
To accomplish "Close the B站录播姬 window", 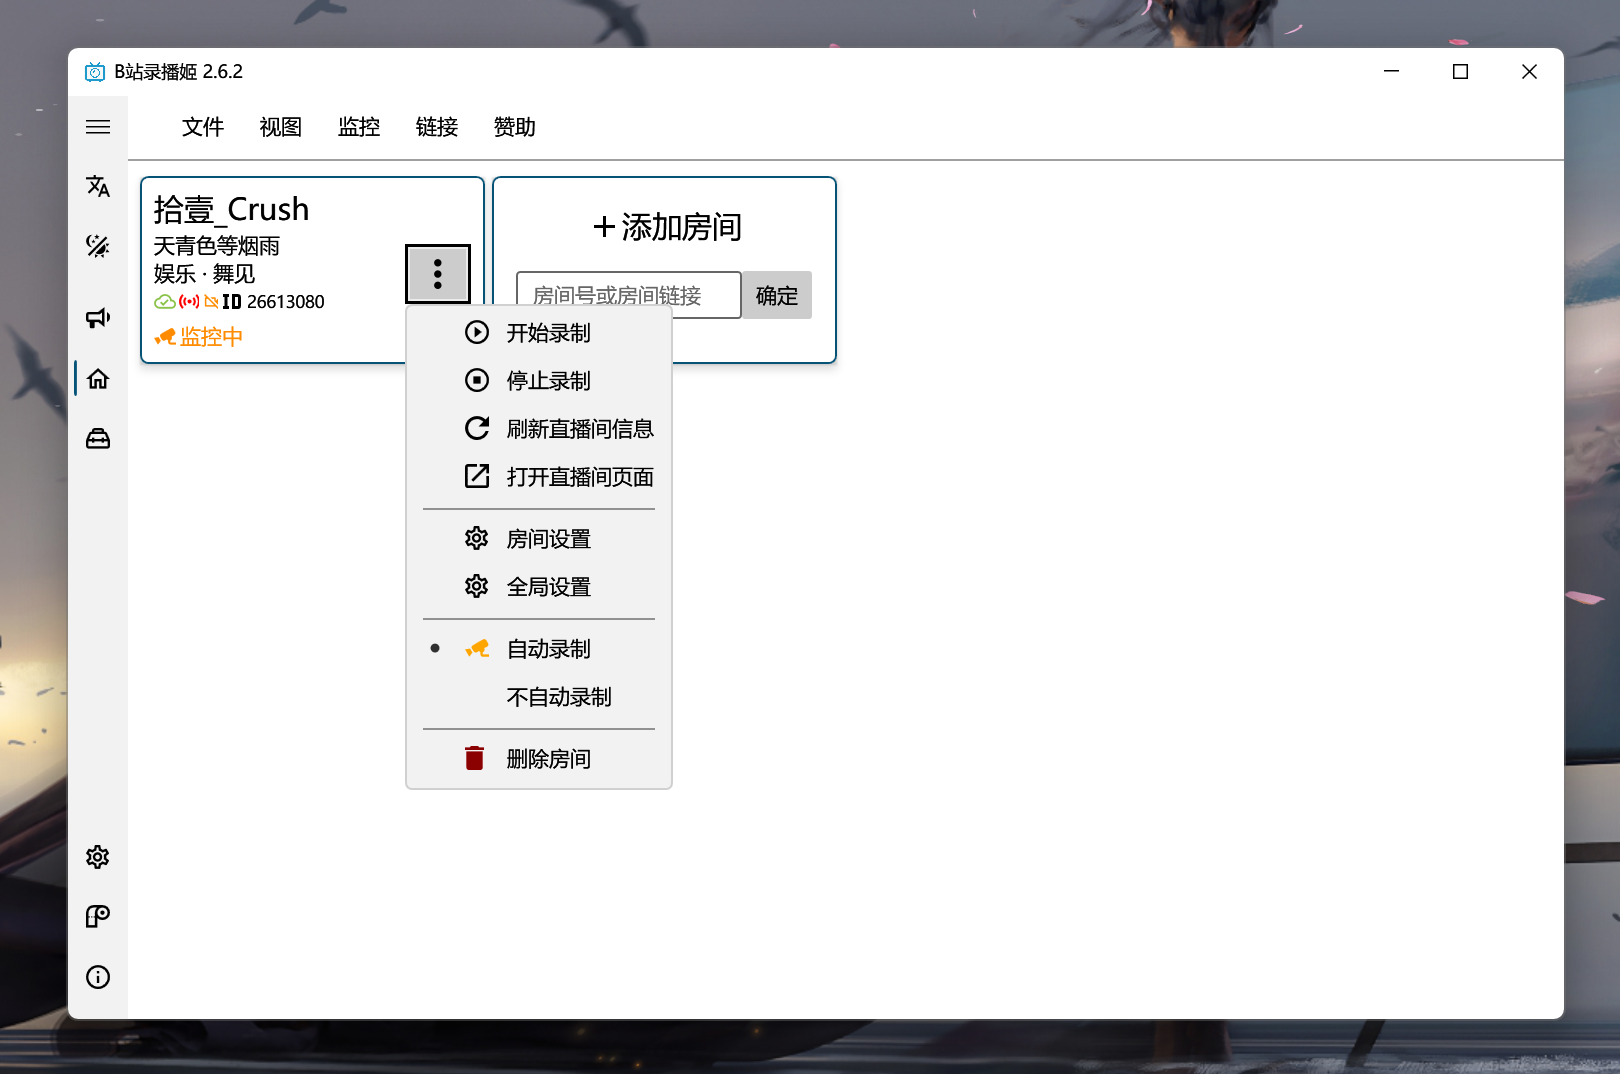I will pyautogui.click(x=1529, y=71).
